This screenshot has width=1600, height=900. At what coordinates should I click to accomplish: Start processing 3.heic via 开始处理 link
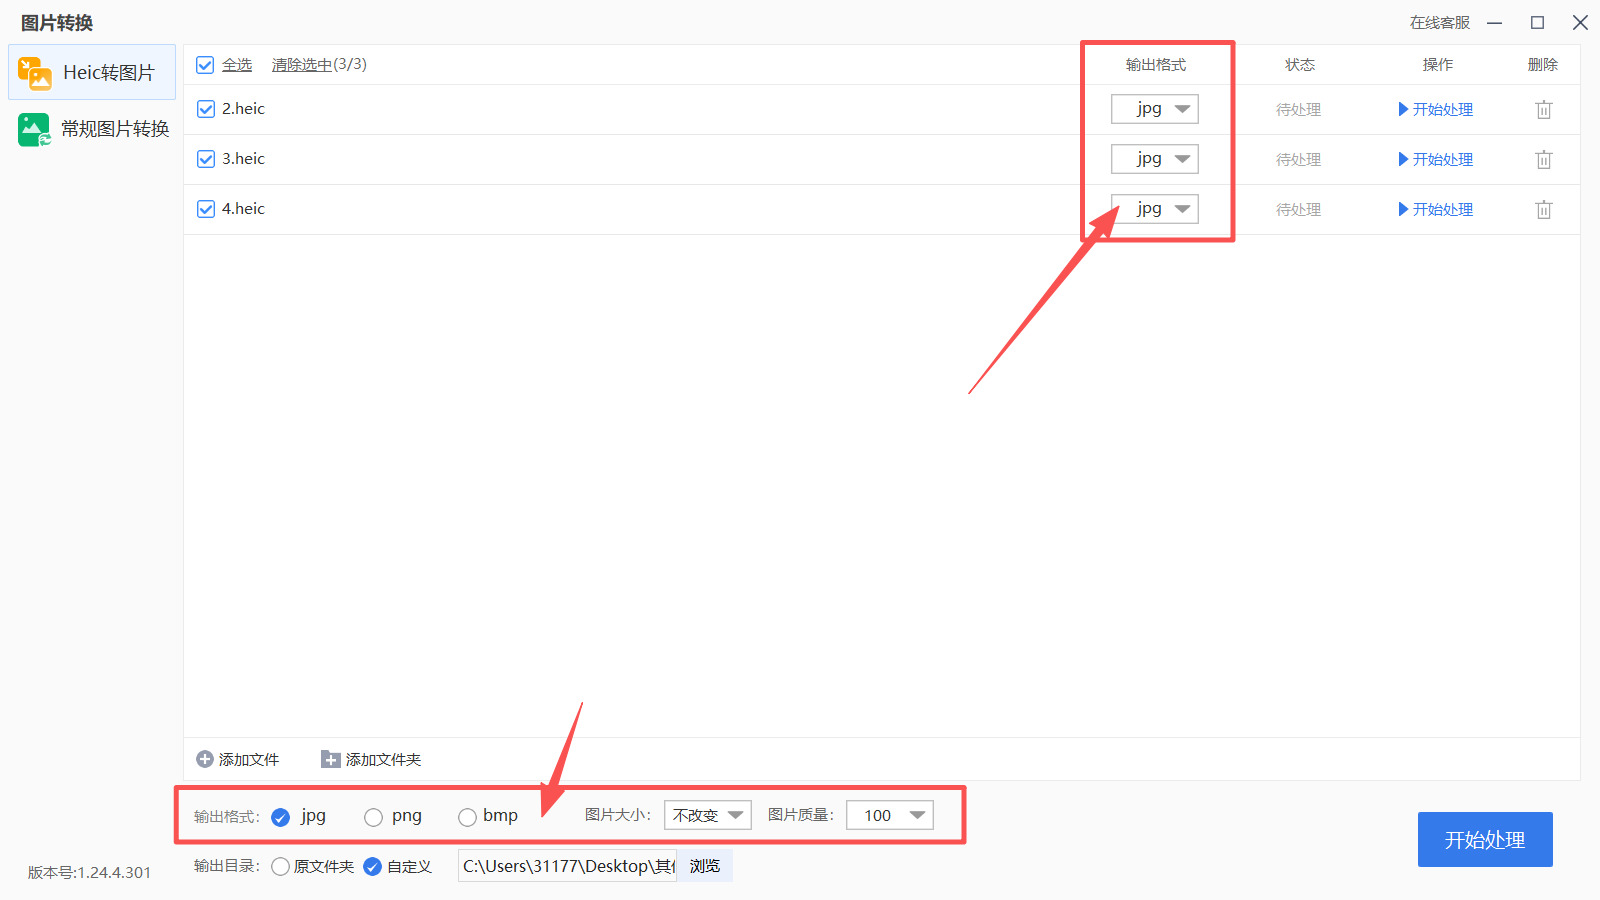click(1435, 160)
